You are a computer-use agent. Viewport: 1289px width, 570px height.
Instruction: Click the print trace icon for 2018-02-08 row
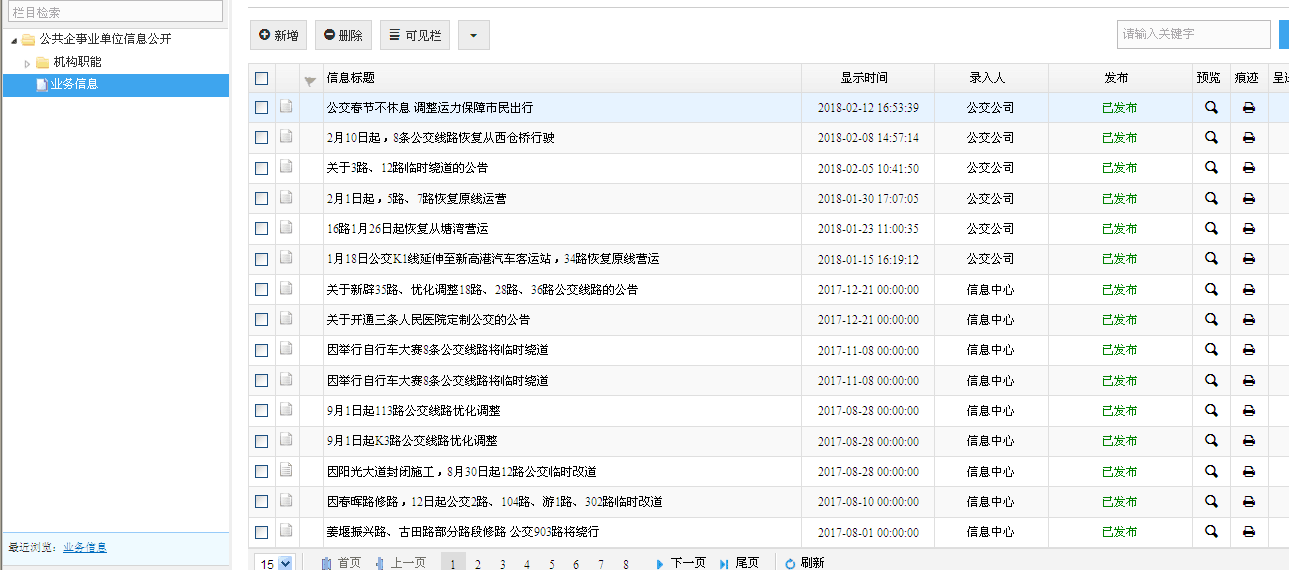(1248, 138)
